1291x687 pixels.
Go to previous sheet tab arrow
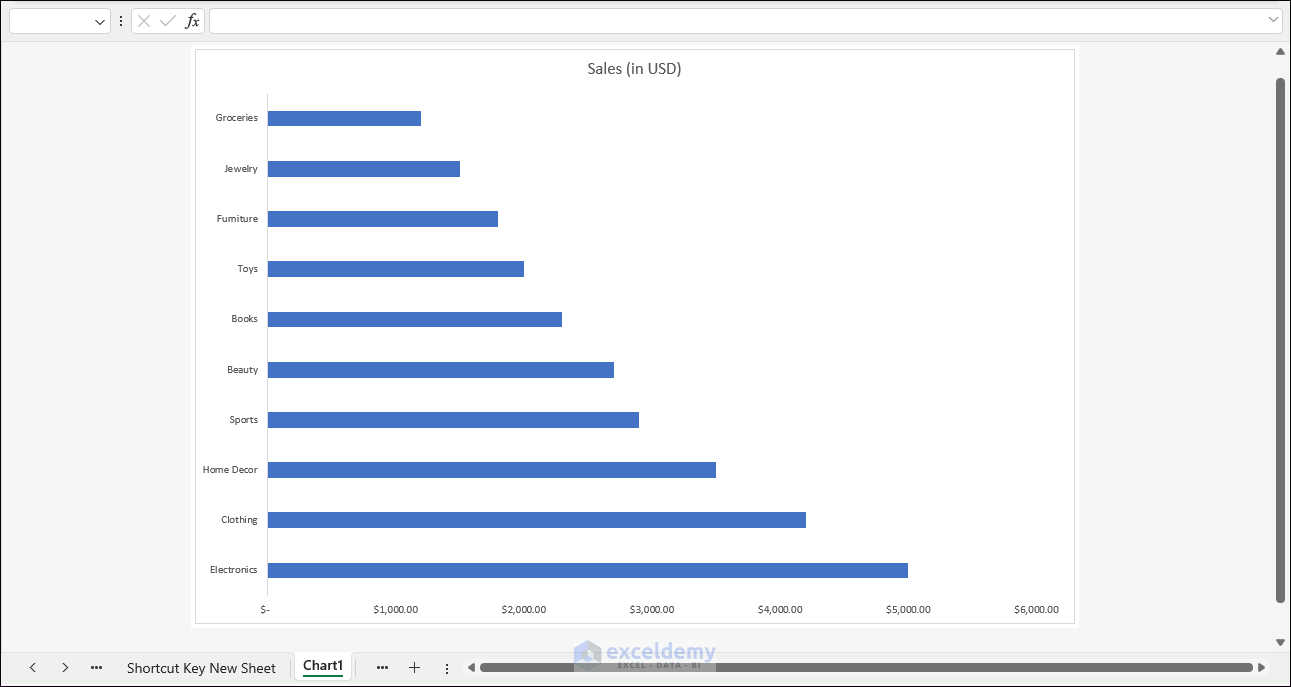pos(33,667)
